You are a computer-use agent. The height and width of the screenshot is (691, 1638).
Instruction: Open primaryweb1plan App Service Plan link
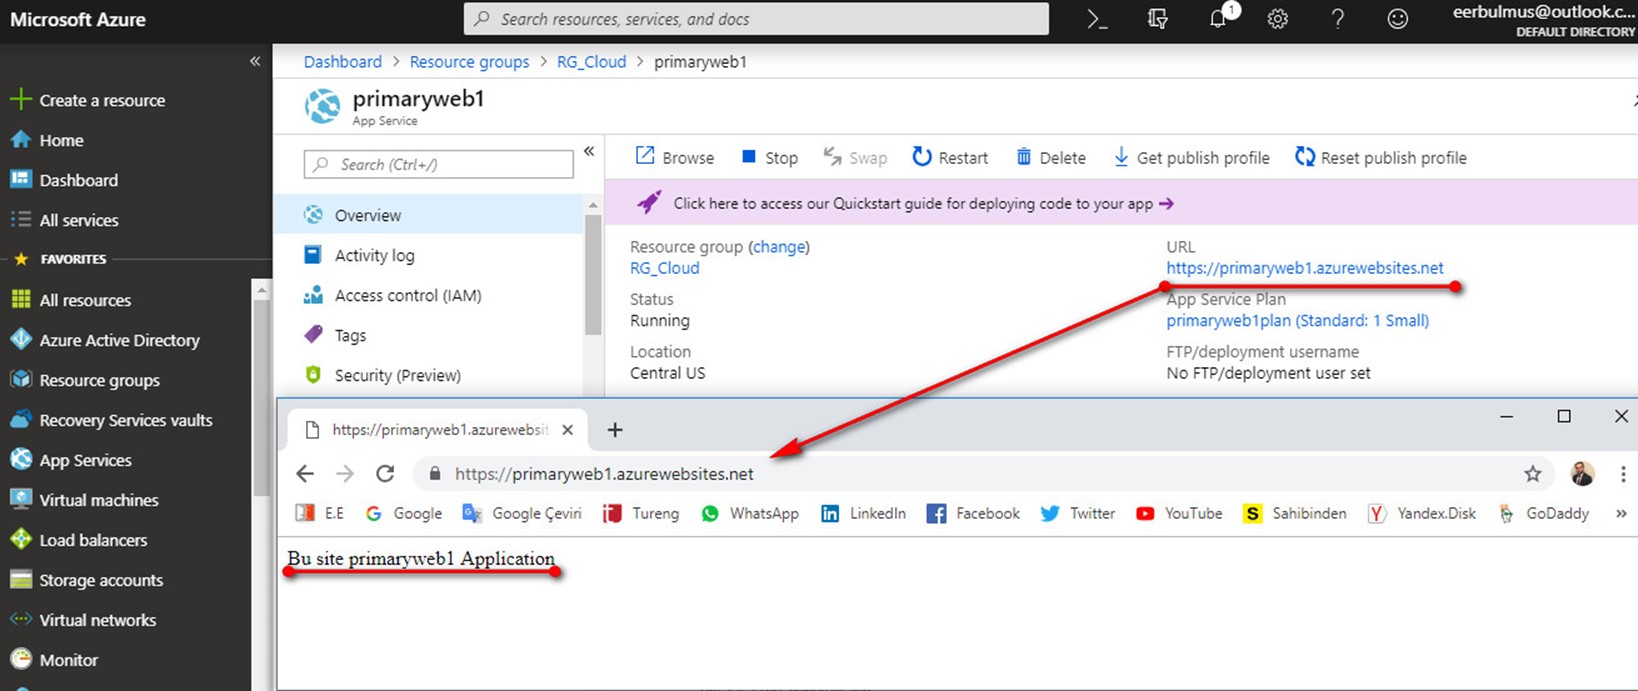[1297, 320]
